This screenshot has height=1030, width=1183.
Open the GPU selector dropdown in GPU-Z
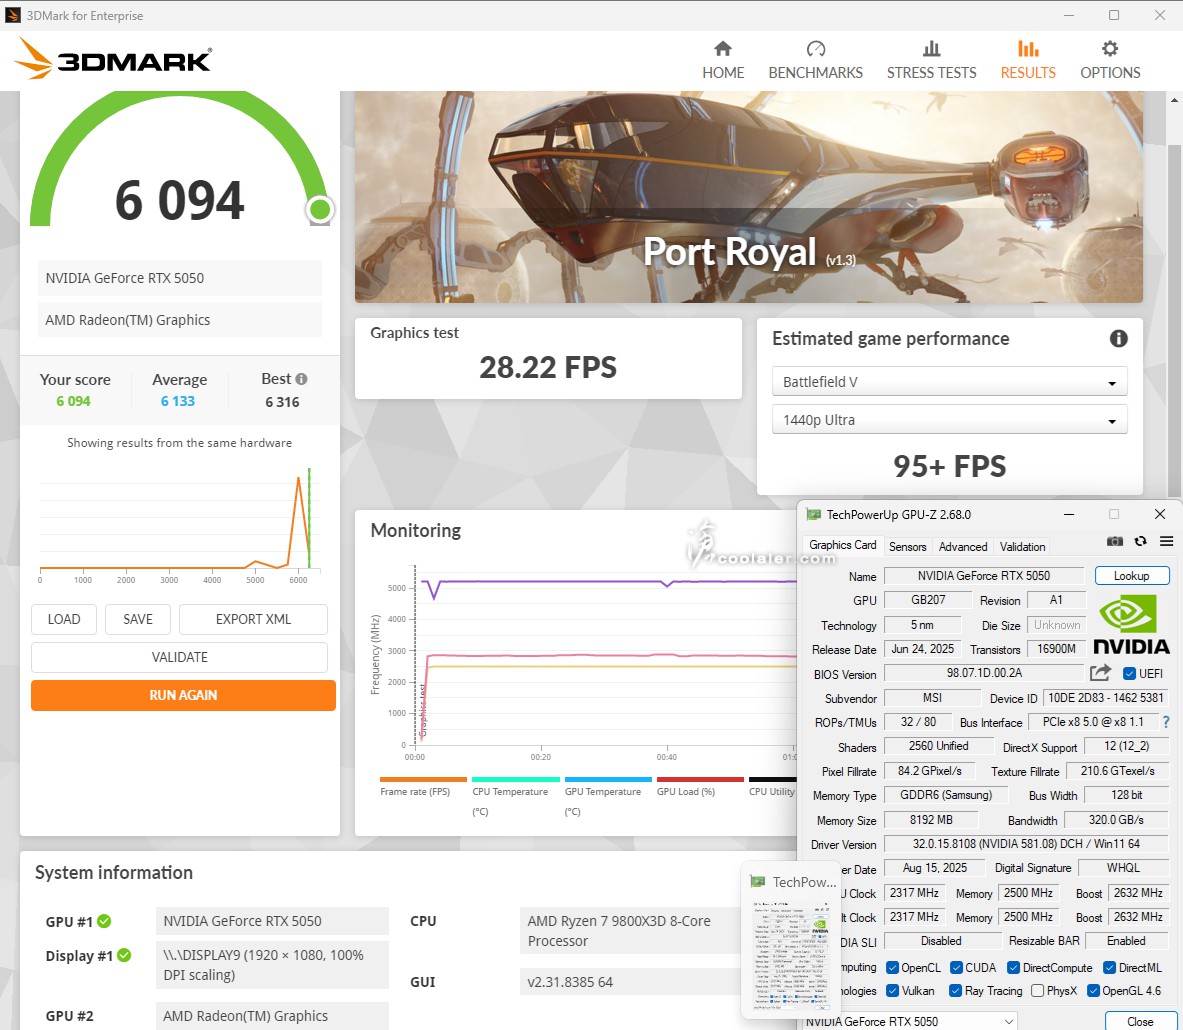pos(908,1021)
